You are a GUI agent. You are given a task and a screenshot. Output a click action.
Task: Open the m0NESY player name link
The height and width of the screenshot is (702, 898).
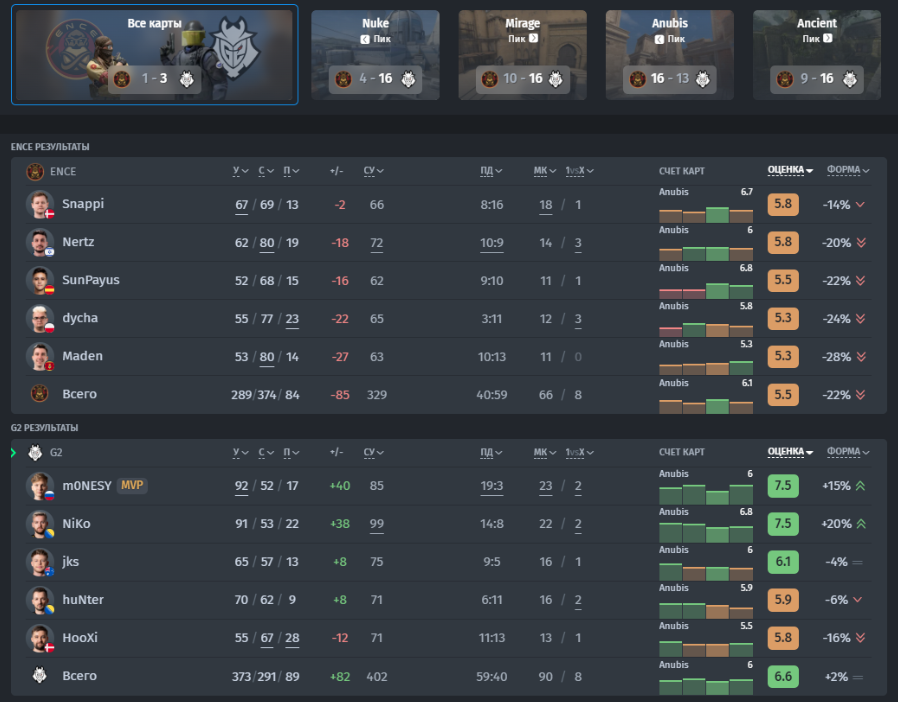pos(87,486)
